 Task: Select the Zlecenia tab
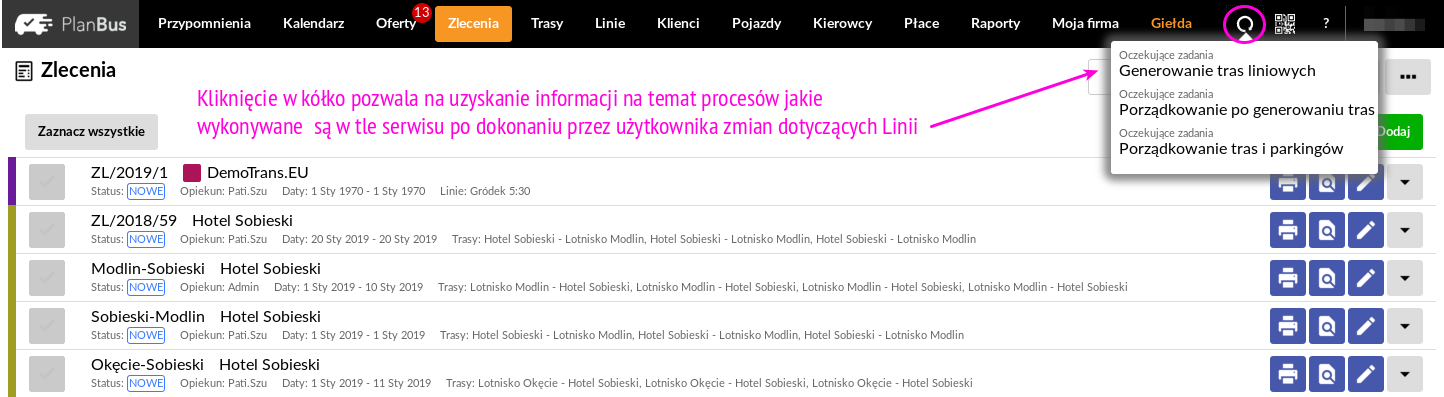pyautogui.click(x=473, y=23)
